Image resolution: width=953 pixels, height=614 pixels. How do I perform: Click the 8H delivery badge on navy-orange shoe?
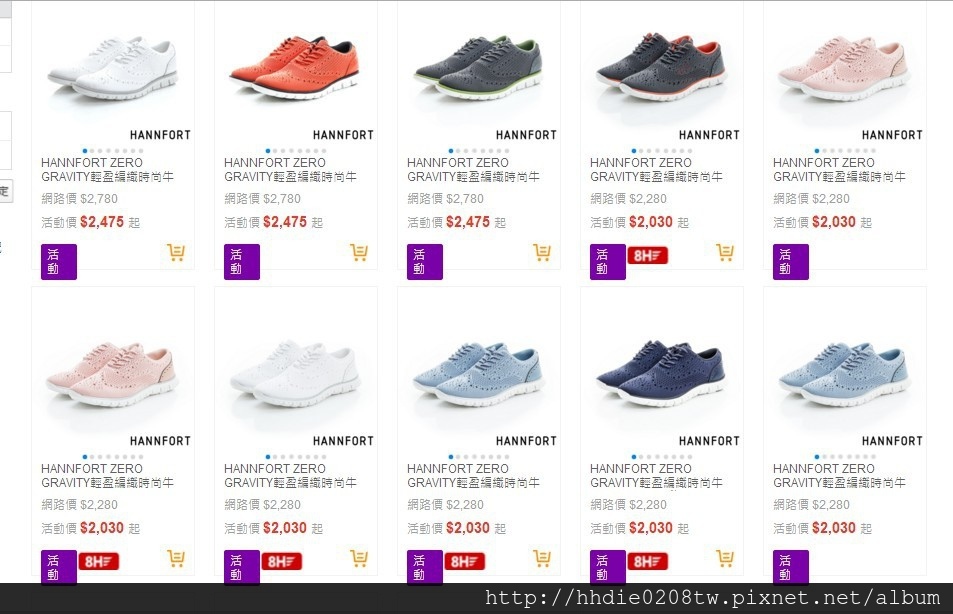pos(647,256)
